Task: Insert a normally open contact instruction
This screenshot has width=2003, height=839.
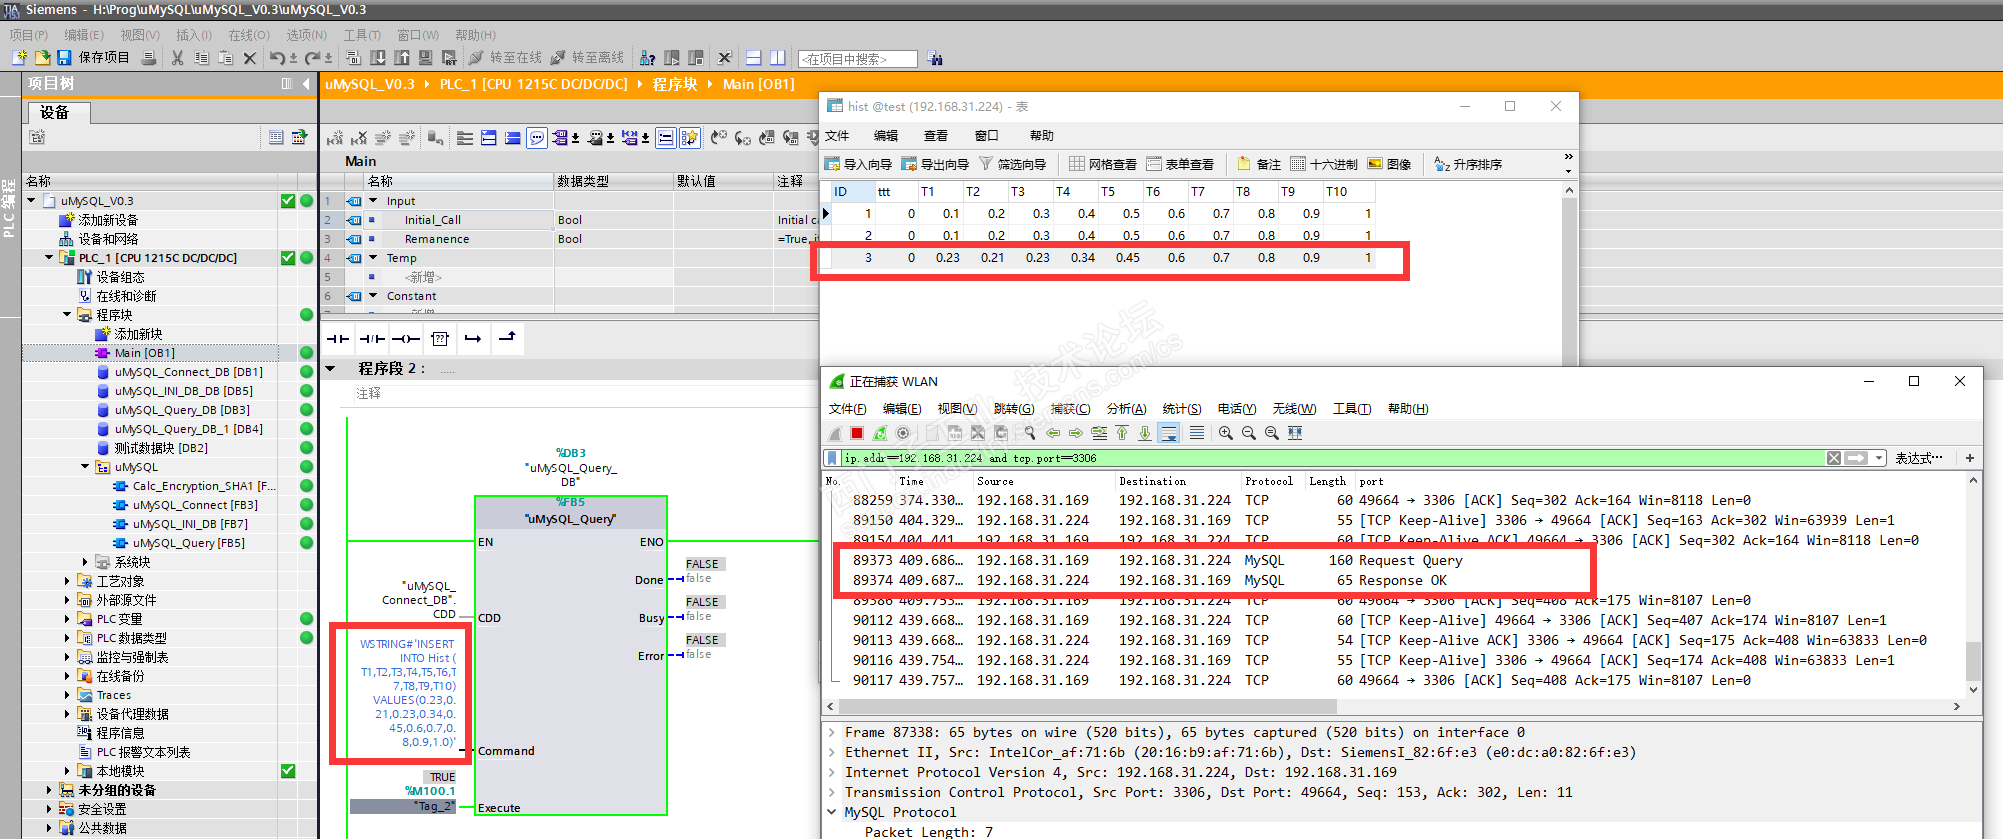Action: (x=338, y=339)
